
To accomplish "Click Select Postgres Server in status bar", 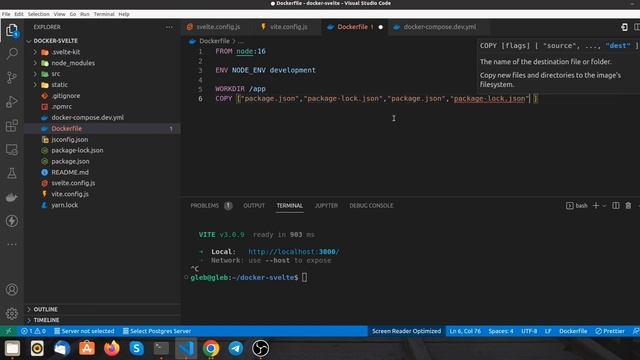I will point(157,331).
